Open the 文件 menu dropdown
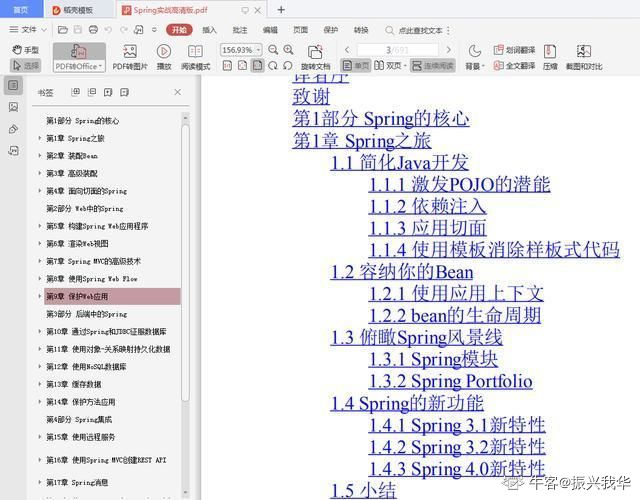Screen dimensions: 640x500 pyautogui.click(x=28, y=30)
